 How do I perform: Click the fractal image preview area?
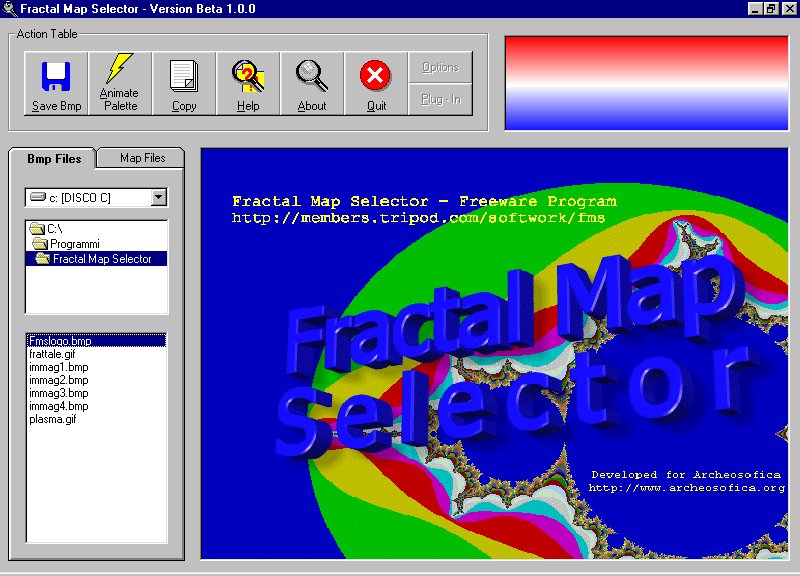pyautogui.click(x=494, y=354)
